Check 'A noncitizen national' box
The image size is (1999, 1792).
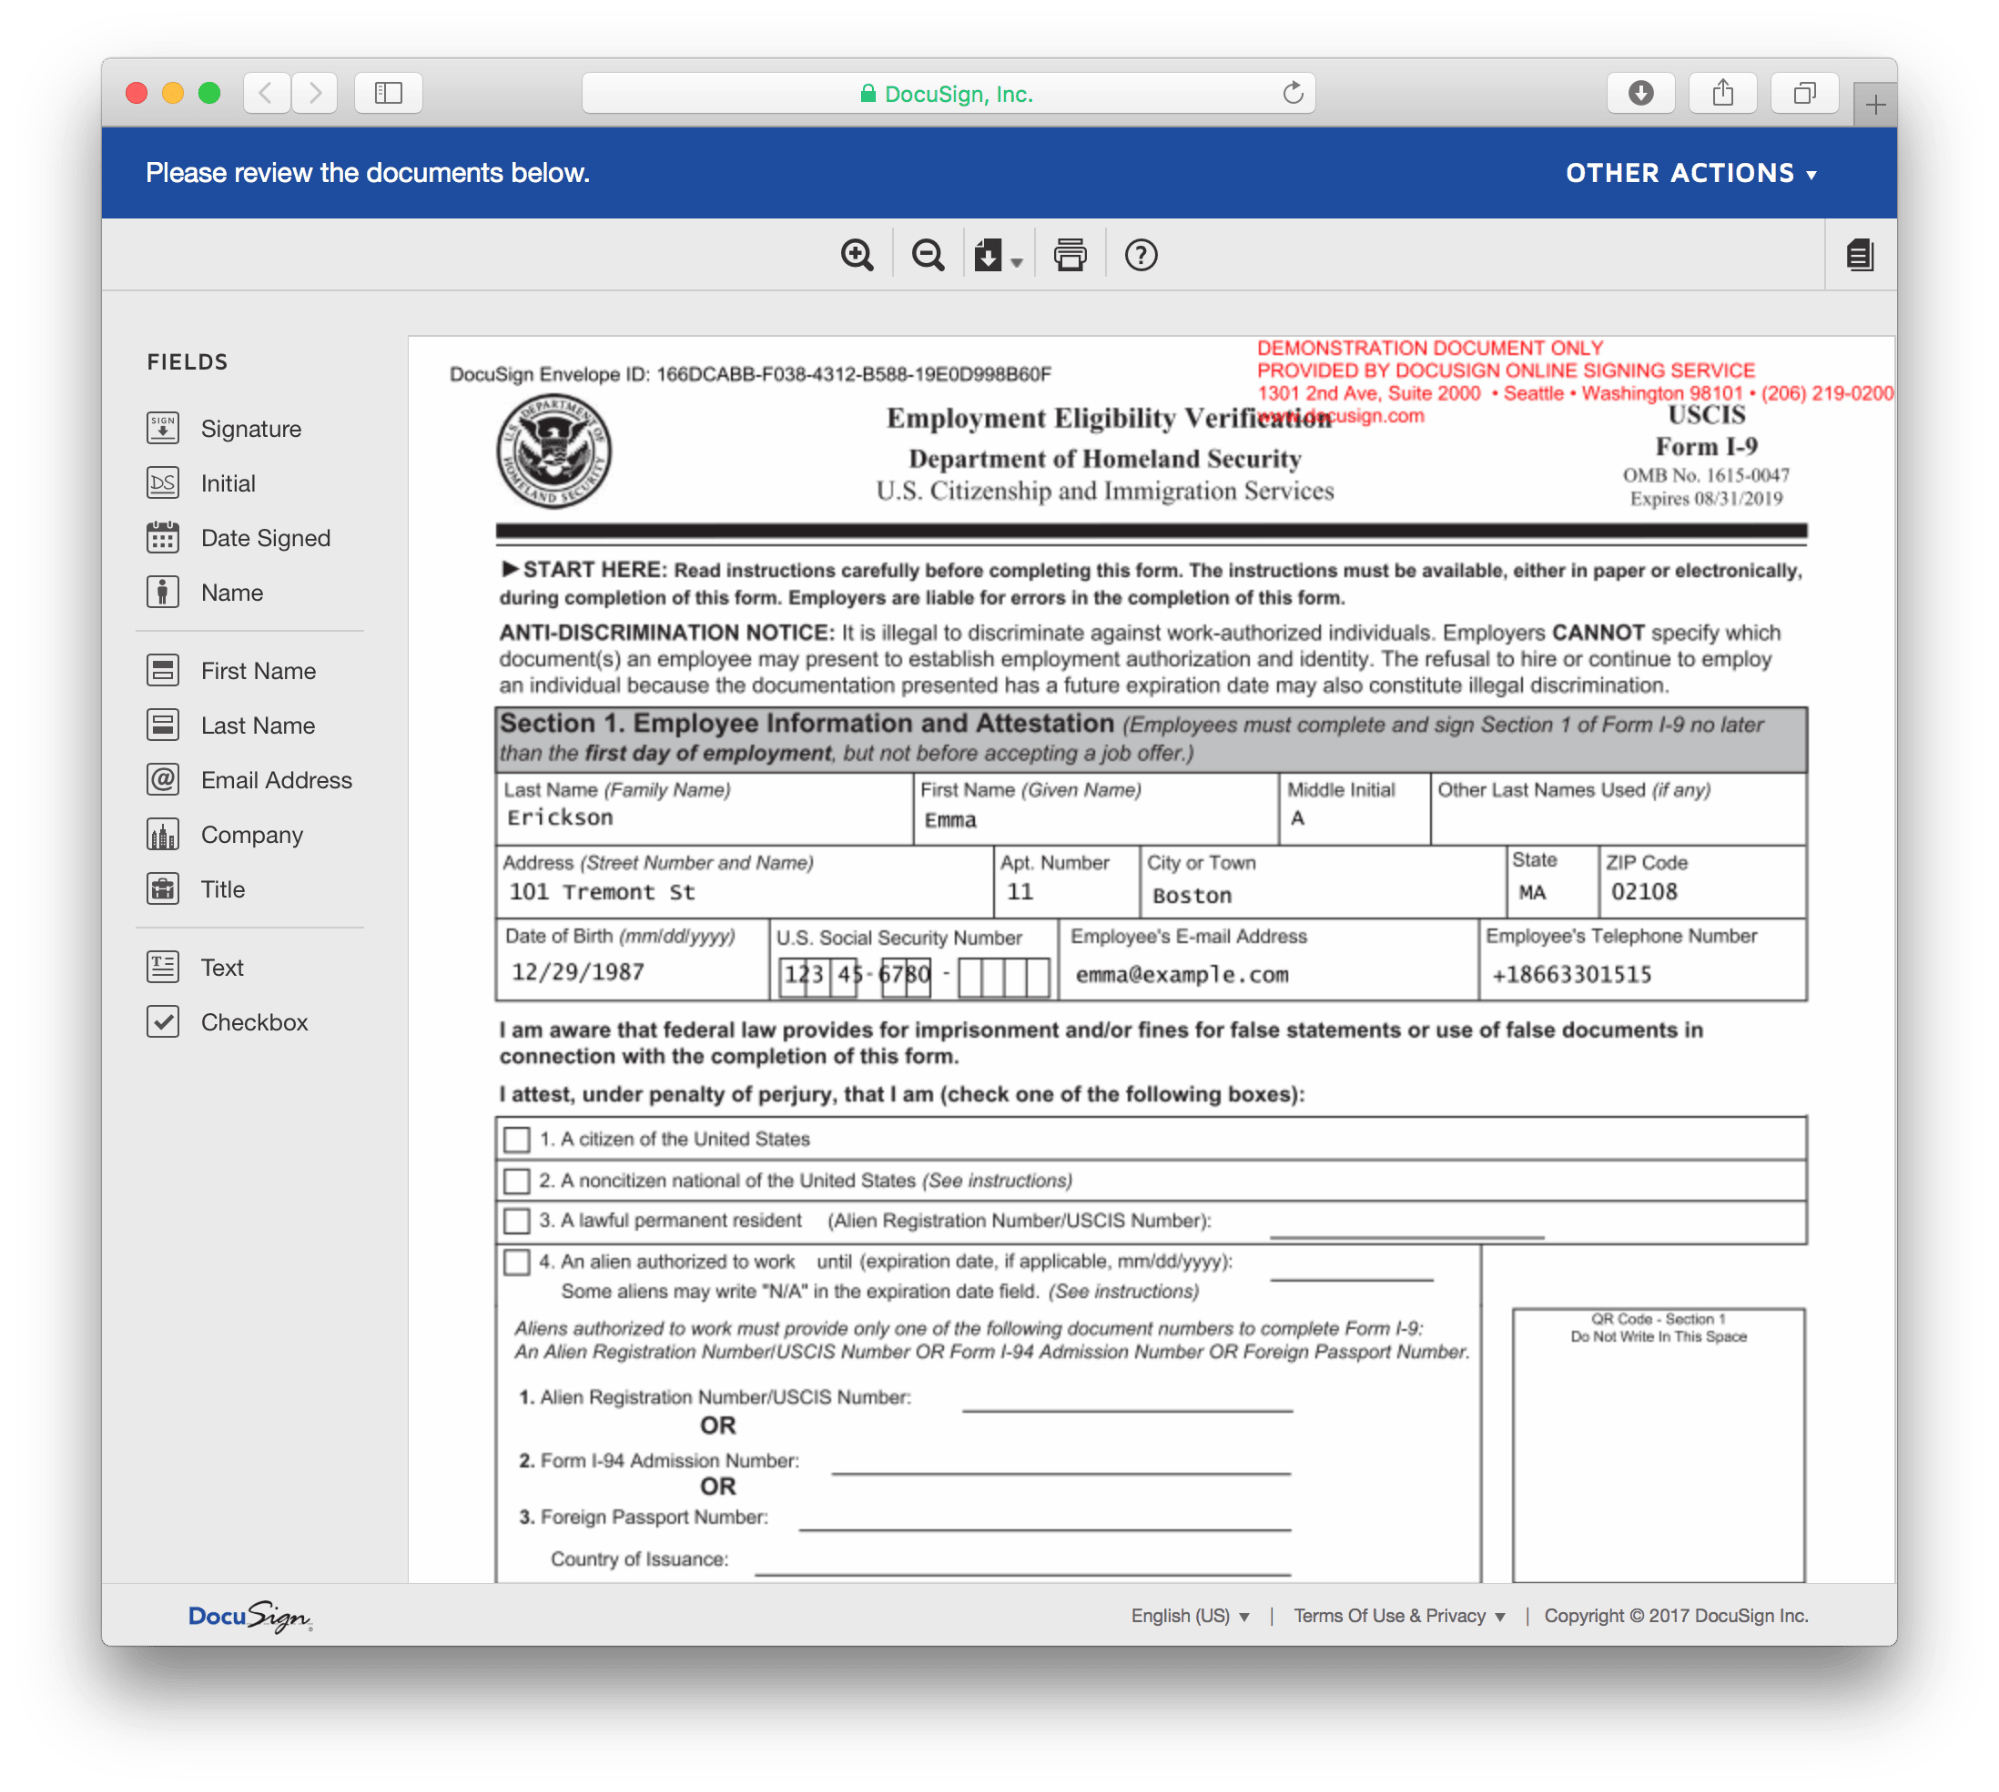tap(517, 1181)
